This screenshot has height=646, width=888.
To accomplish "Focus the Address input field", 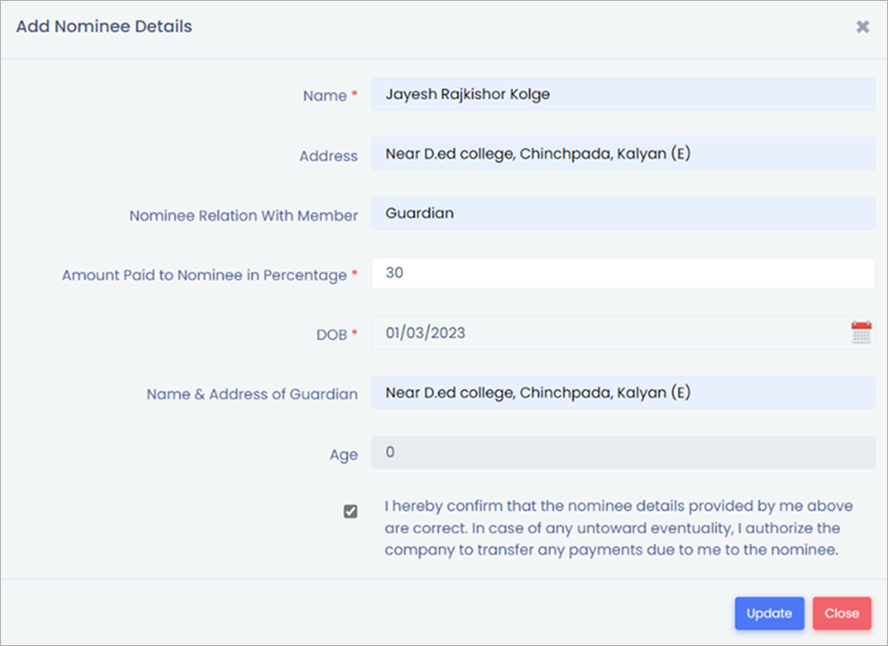I will click(622, 154).
